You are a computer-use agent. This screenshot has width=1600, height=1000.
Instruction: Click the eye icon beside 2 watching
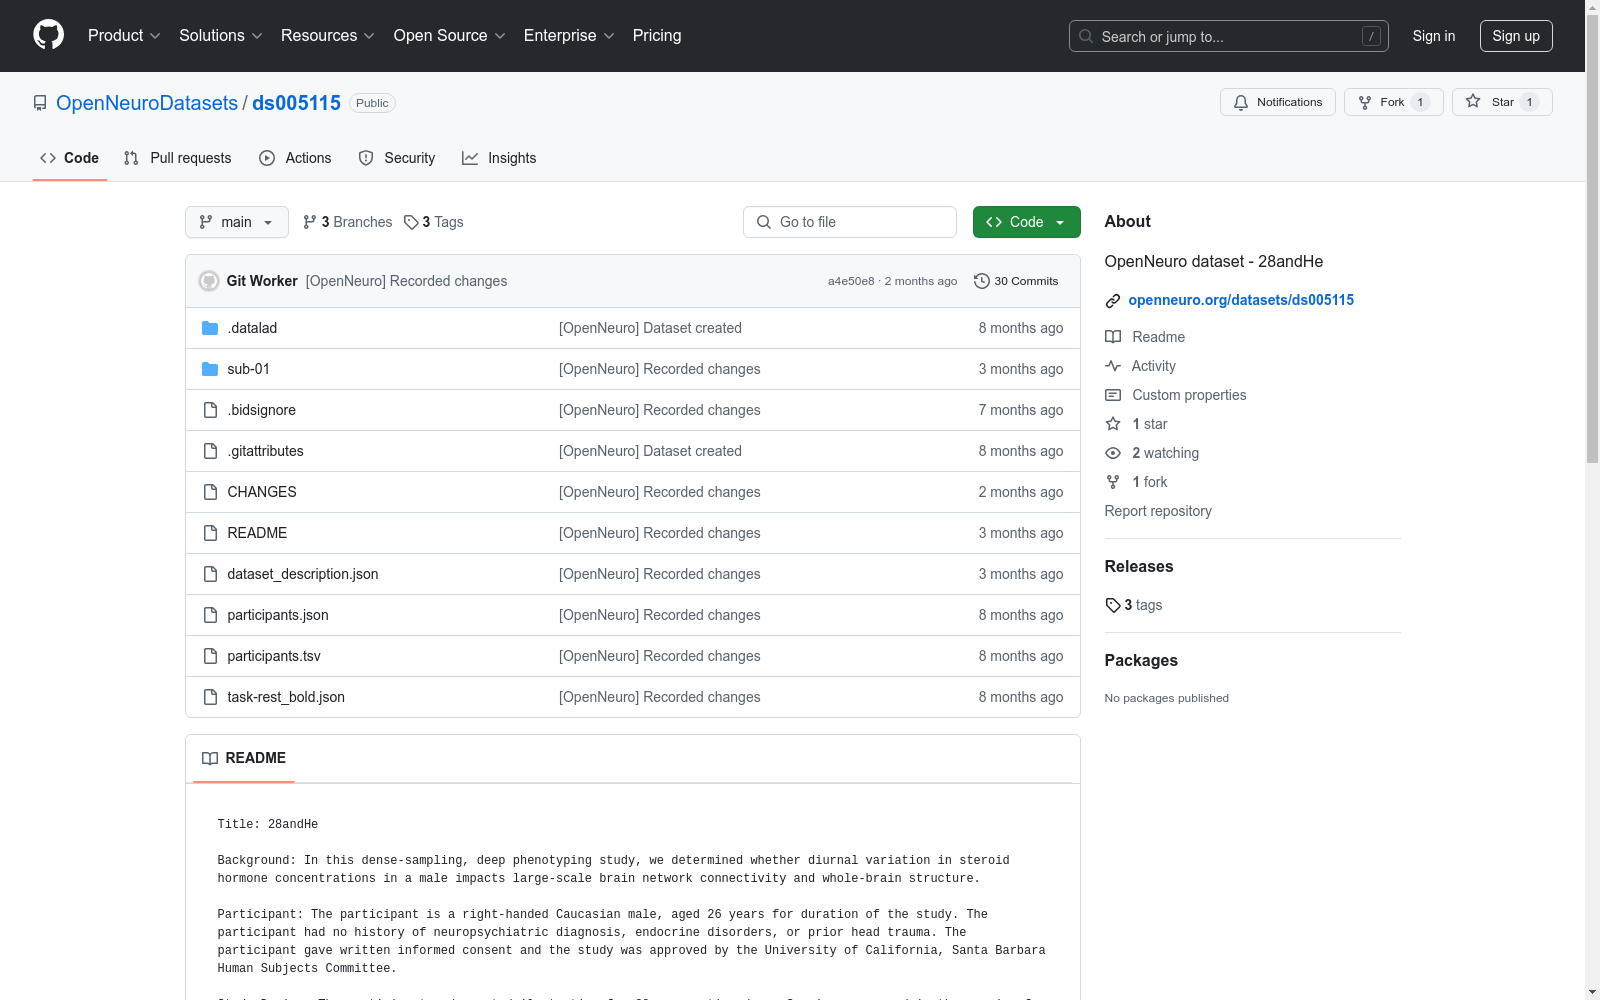pos(1113,453)
